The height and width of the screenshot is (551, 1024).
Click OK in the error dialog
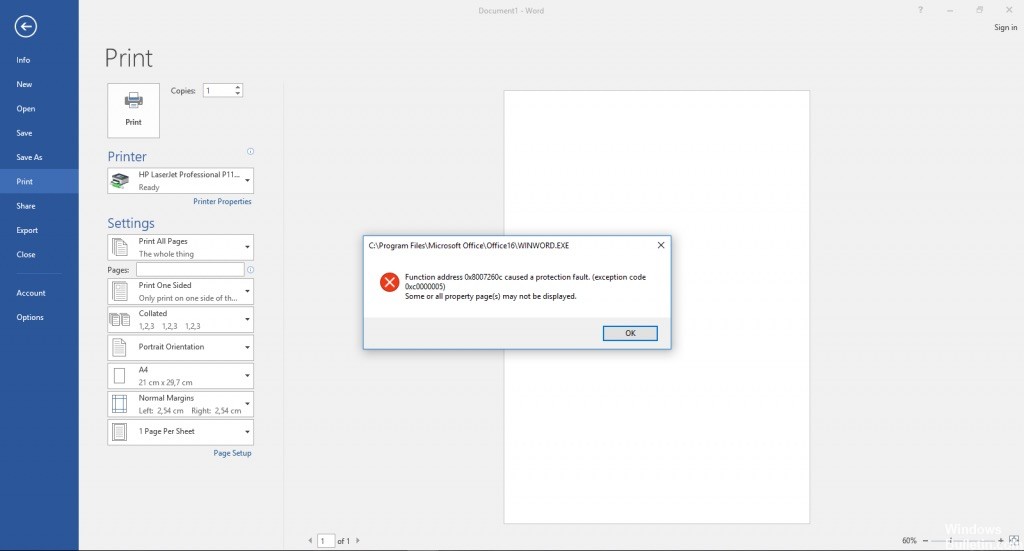630,333
